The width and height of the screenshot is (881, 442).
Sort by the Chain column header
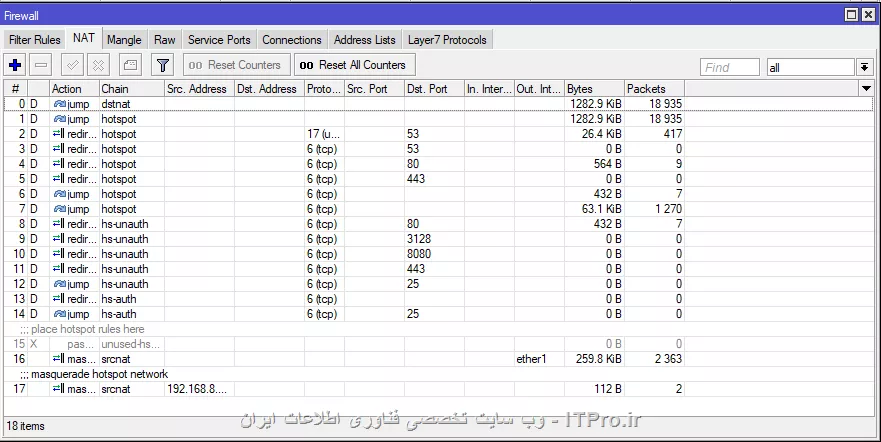point(131,89)
